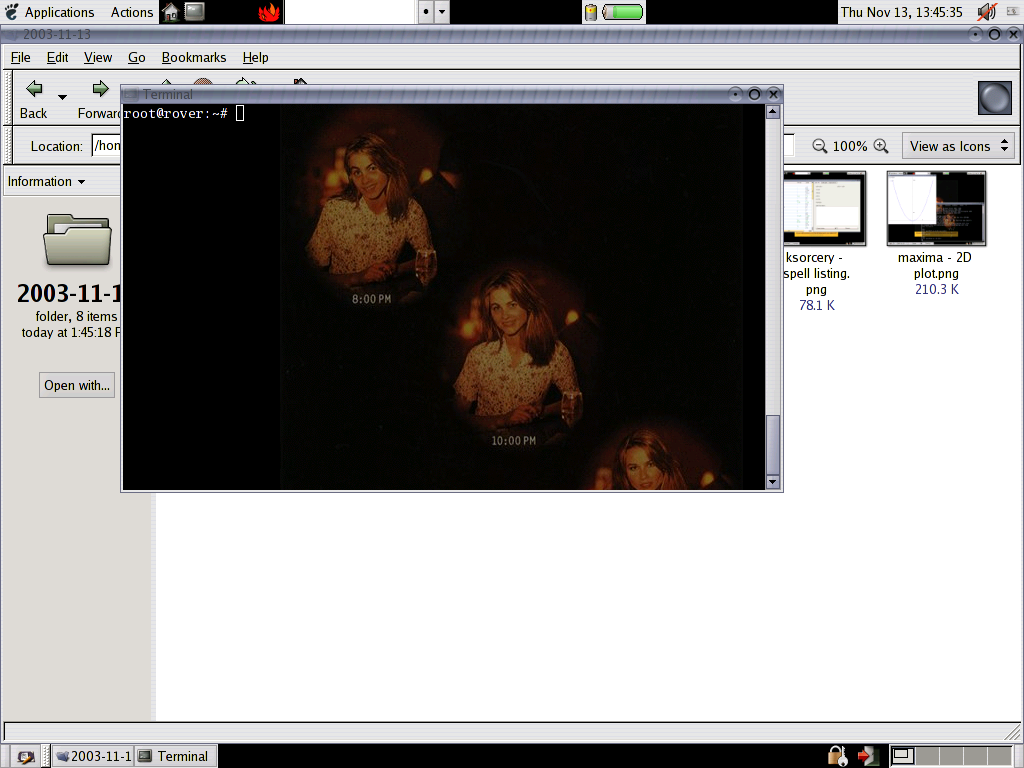Switch to the first workspace in pager

click(x=902, y=756)
